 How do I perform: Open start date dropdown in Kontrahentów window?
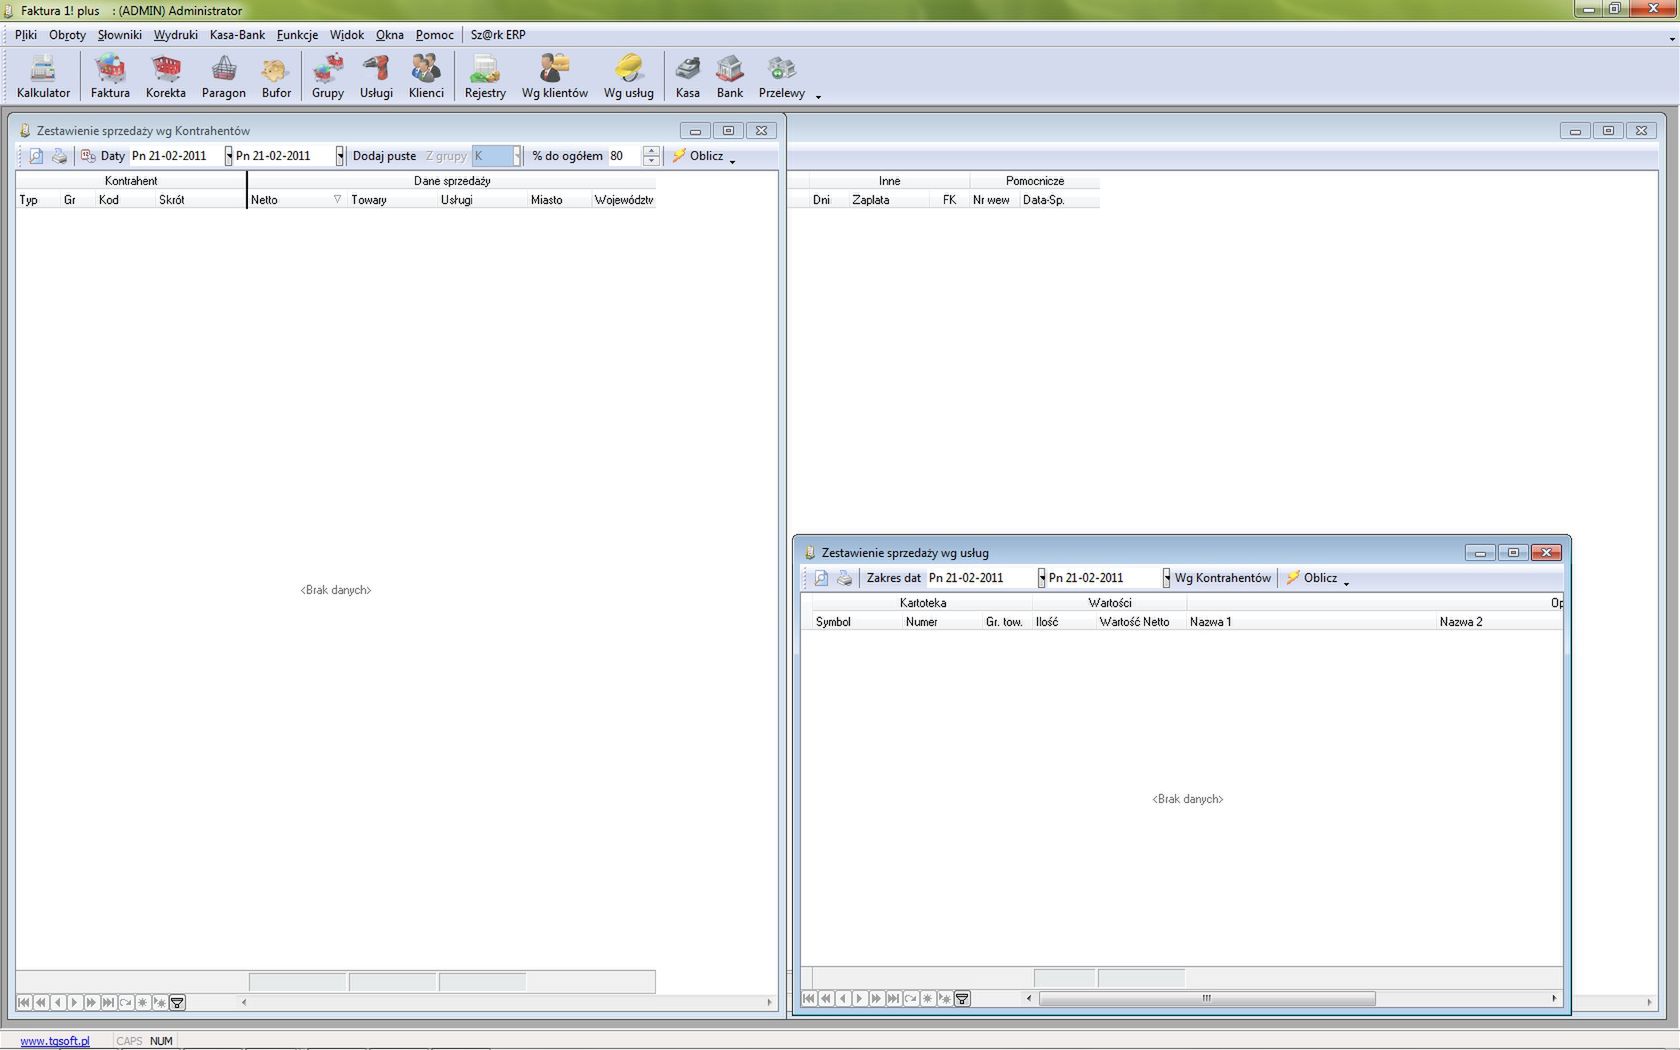coord(228,156)
